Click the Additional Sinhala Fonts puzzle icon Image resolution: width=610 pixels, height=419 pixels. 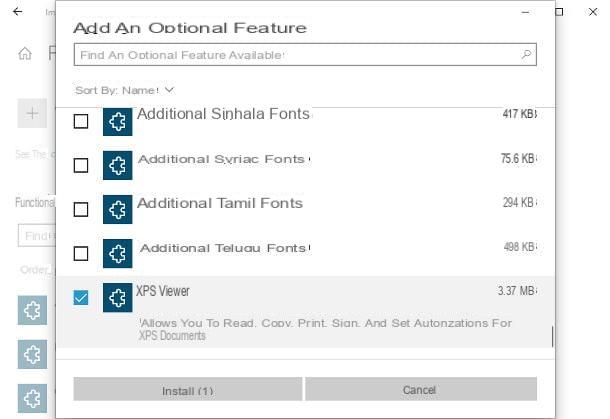pyautogui.click(x=117, y=121)
